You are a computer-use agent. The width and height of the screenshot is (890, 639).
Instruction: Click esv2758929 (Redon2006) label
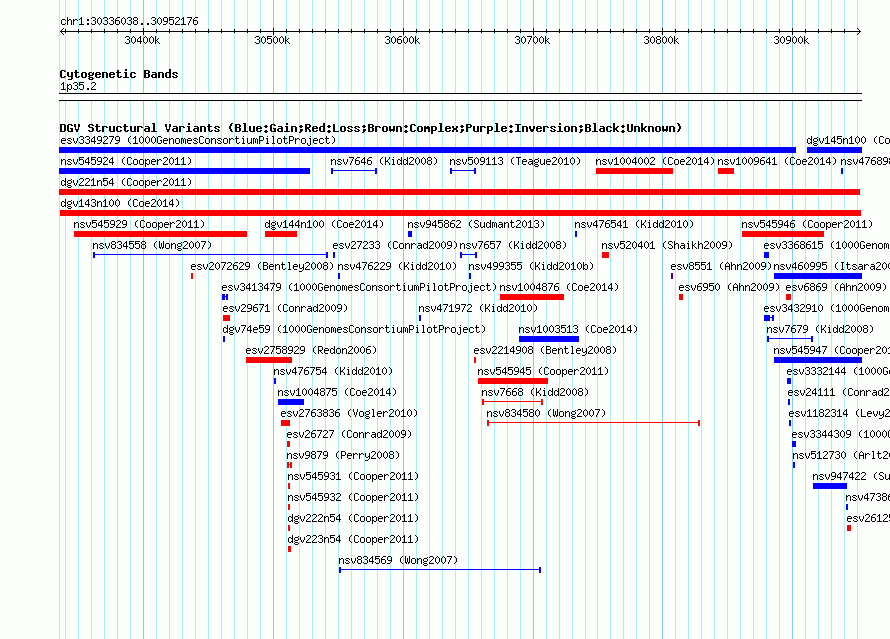(x=311, y=350)
